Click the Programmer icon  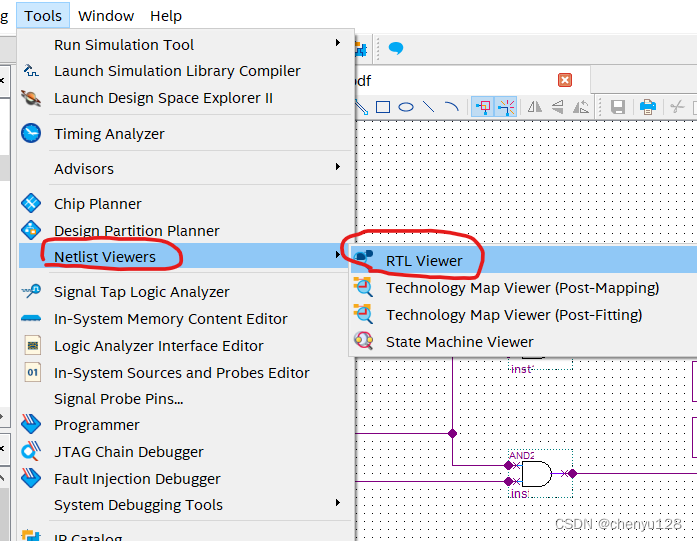point(31,424)
